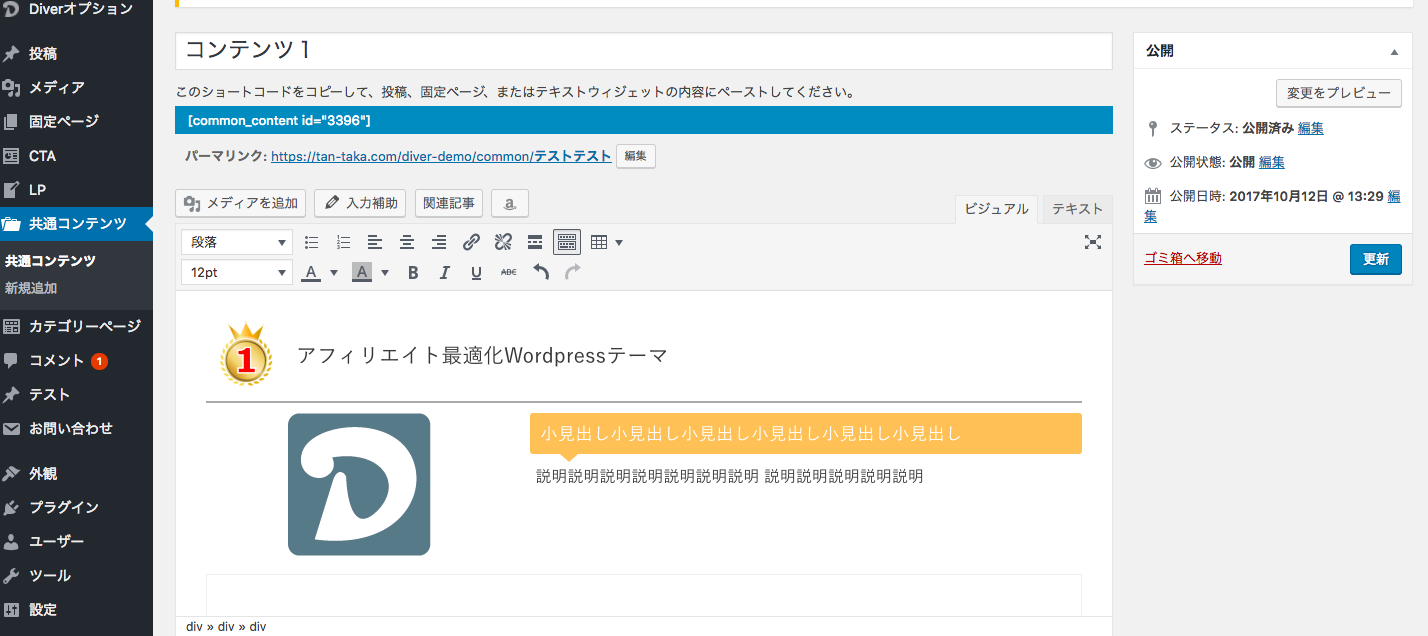Open the text color picker arrow
This screenshot has width=1428, height=636.
334,272
